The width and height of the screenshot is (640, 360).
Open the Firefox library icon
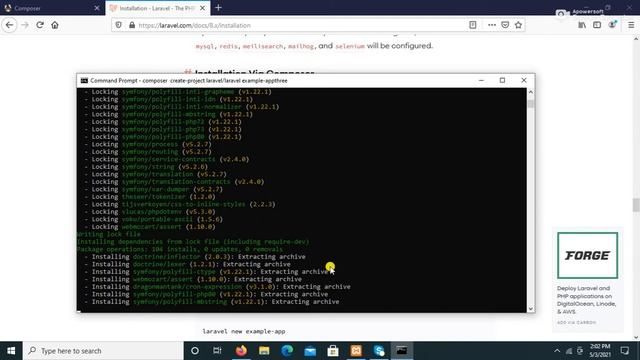(582, 25)
